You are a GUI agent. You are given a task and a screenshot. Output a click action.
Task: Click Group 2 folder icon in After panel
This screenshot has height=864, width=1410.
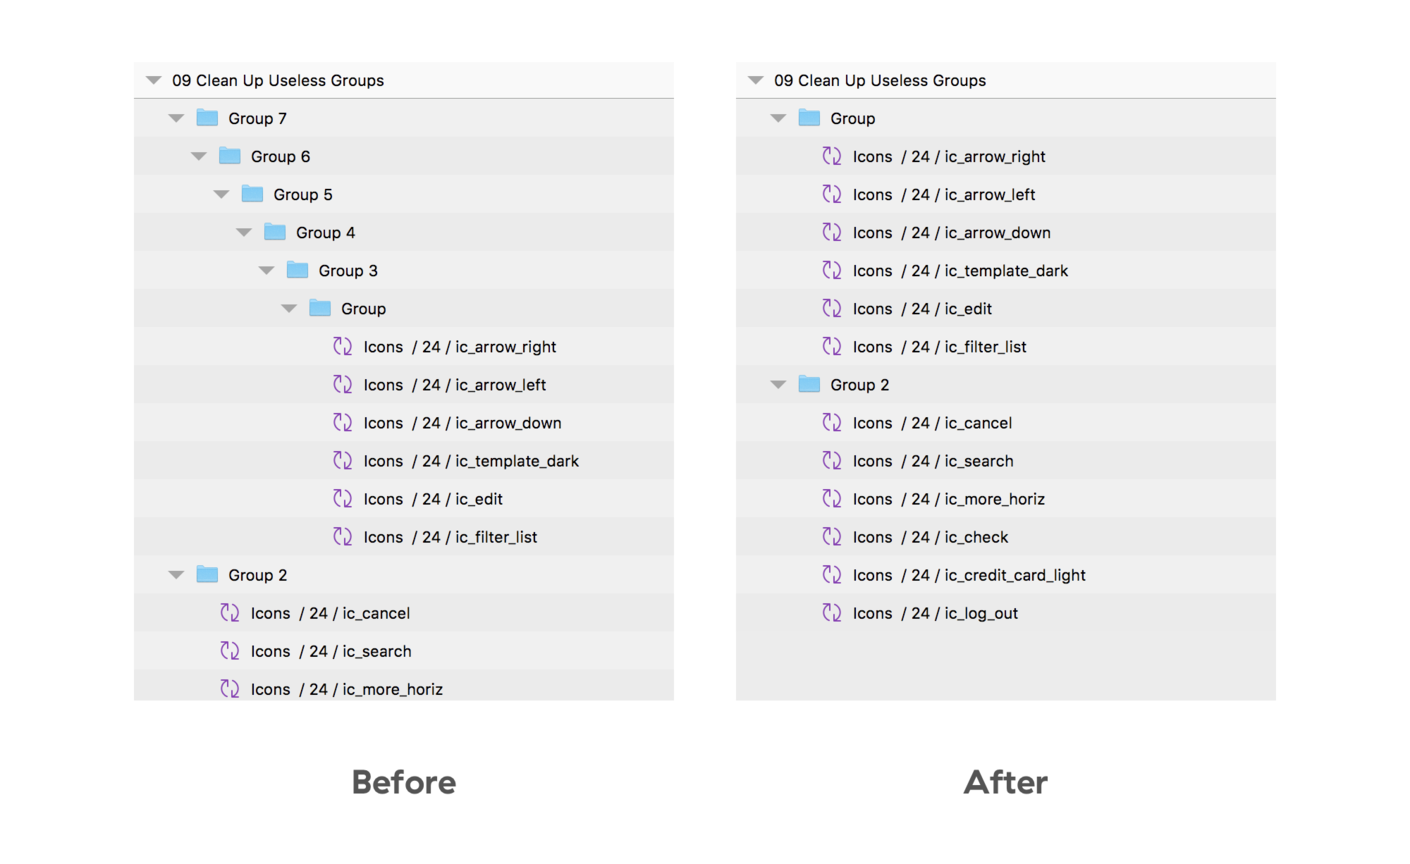coord(809,385)
